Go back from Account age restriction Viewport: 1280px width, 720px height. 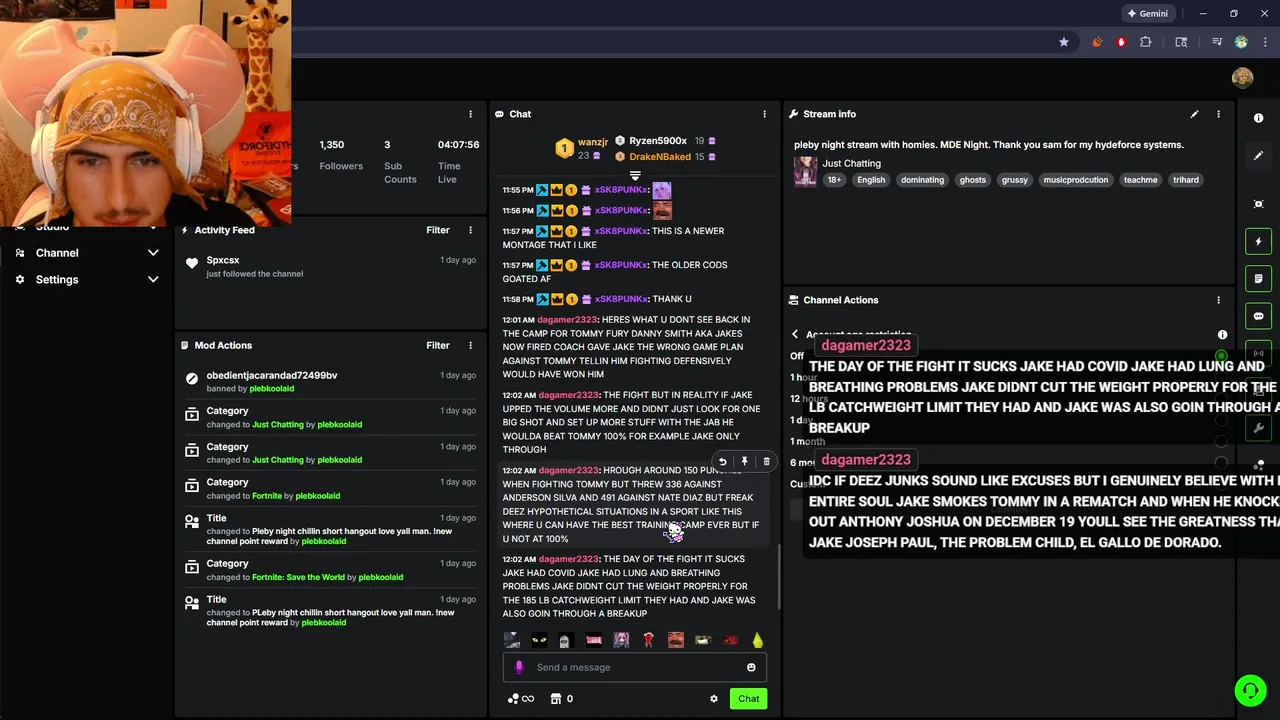coord(795,335)
